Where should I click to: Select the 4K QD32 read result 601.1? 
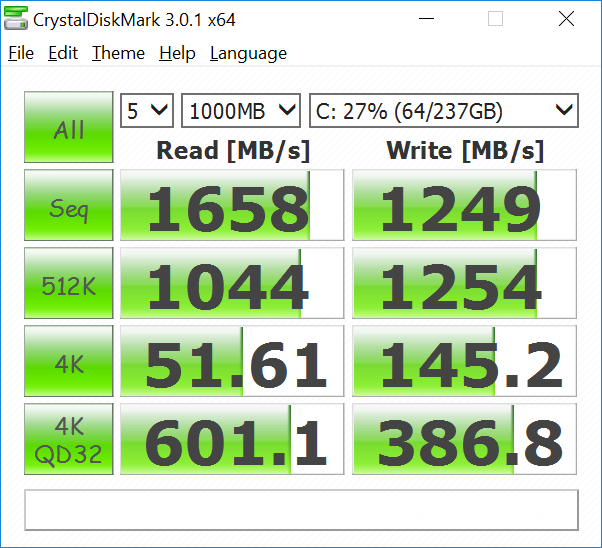232,439
